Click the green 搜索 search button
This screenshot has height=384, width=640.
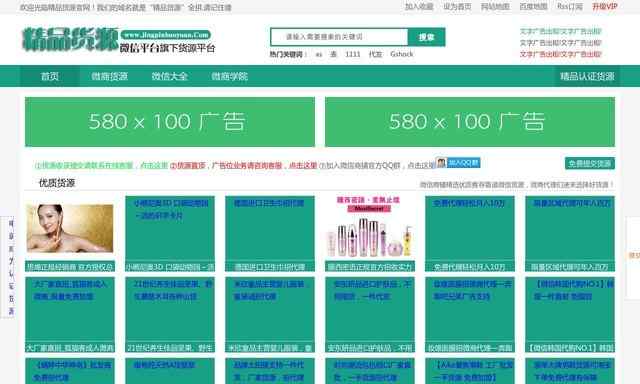coord(427,37)
